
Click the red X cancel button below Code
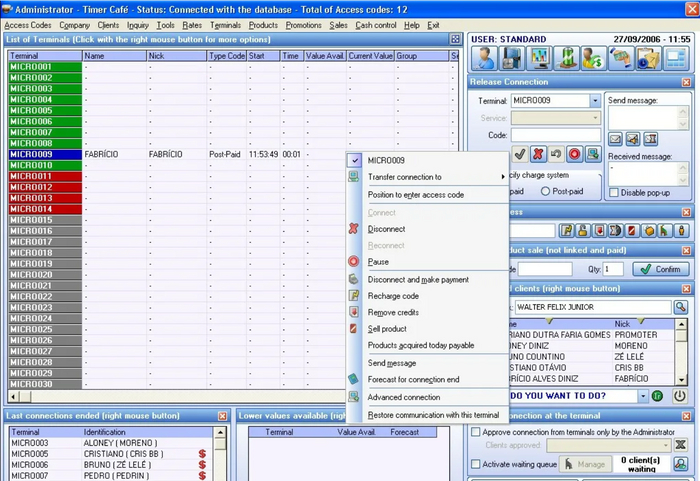538,155
